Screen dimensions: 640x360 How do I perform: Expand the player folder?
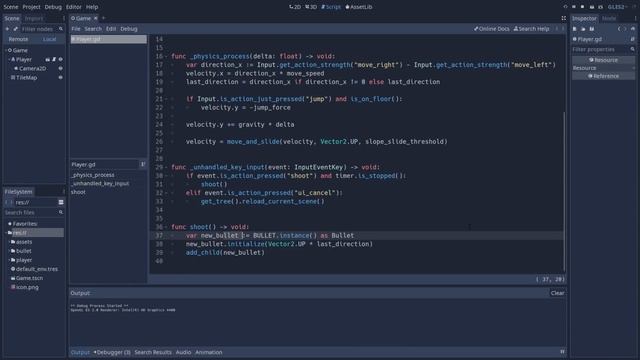point(9,260)
